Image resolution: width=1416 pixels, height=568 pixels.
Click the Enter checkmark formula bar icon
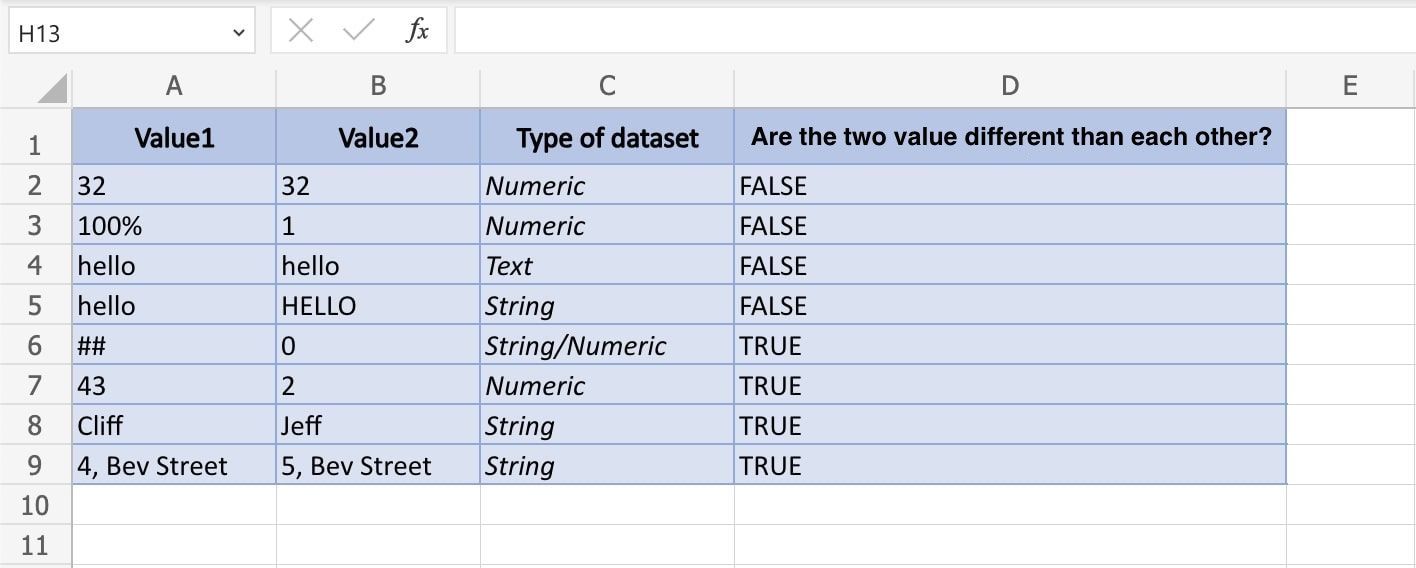(x=357, y=32)
